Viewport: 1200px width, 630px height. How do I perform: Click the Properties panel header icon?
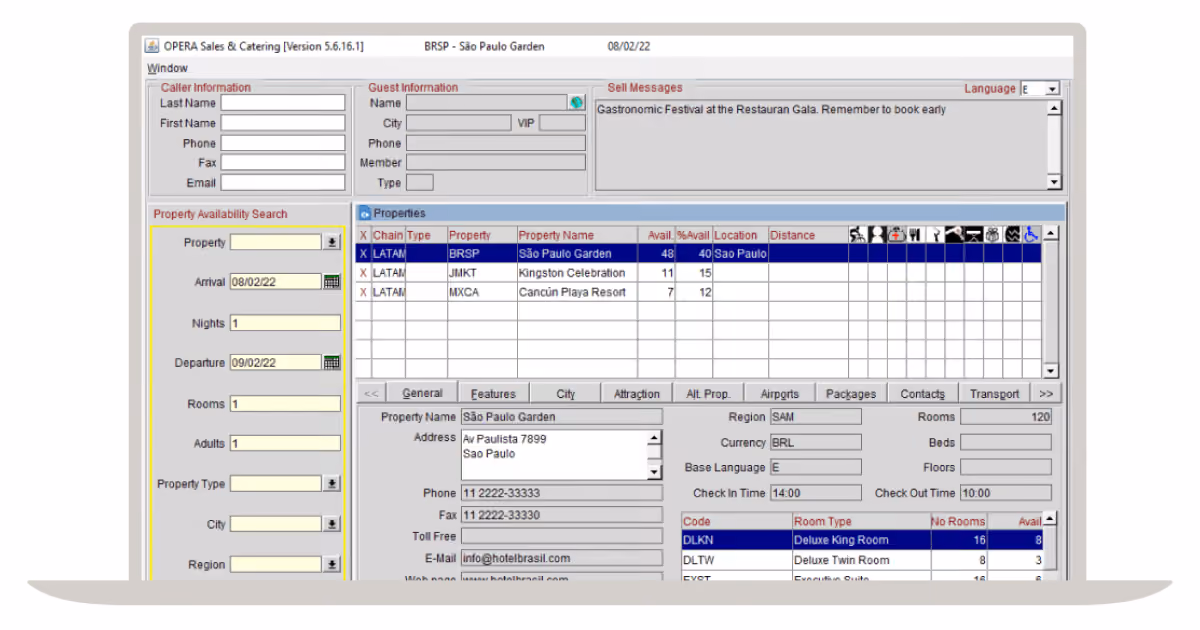(x=364, y=213)
